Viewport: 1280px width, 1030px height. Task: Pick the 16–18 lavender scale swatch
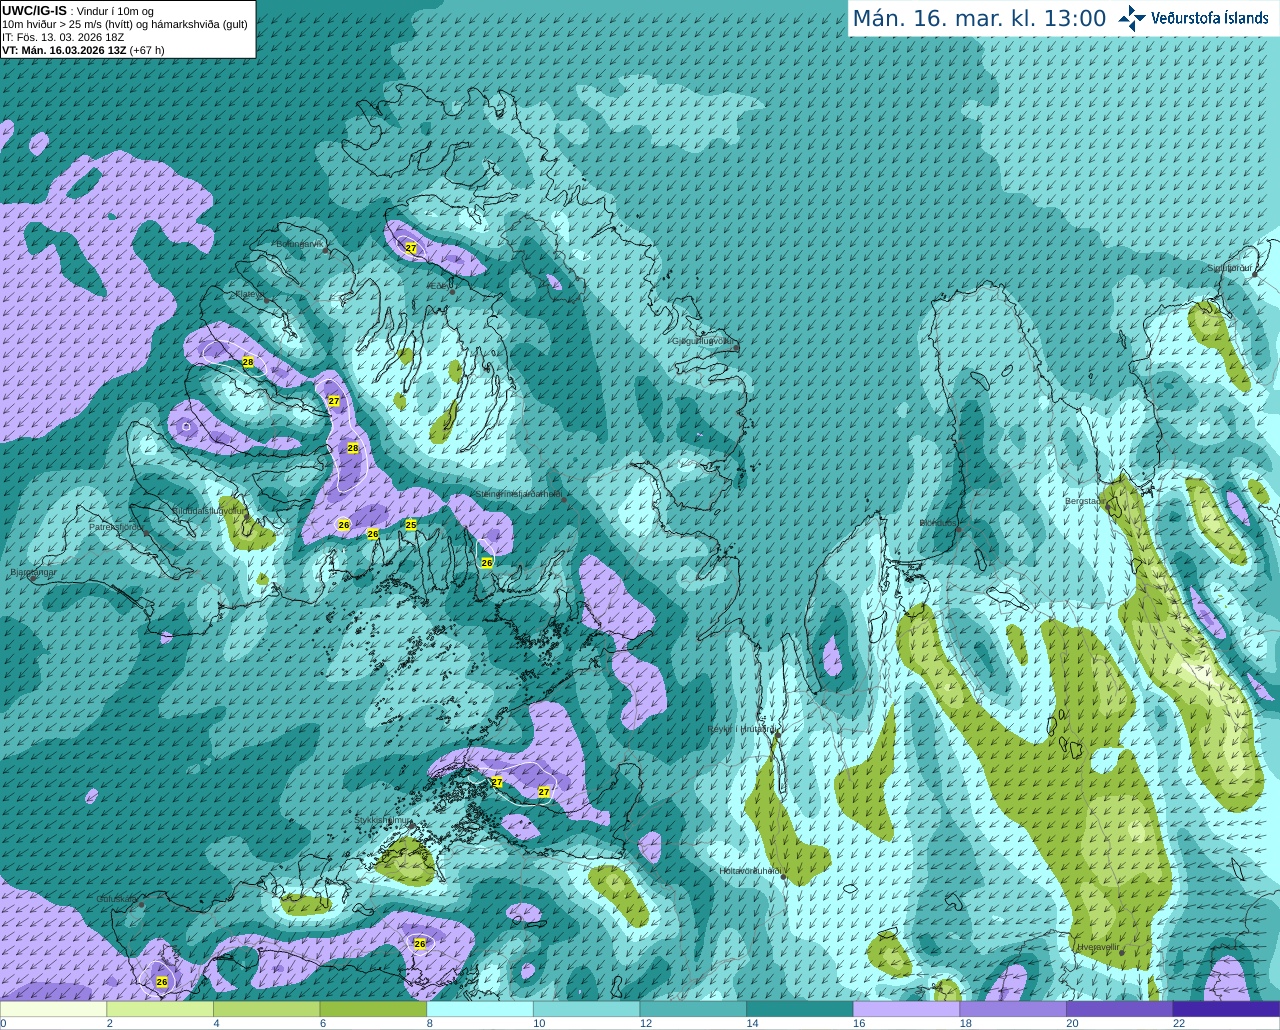pyautogui.click(x=906, y=1009)
